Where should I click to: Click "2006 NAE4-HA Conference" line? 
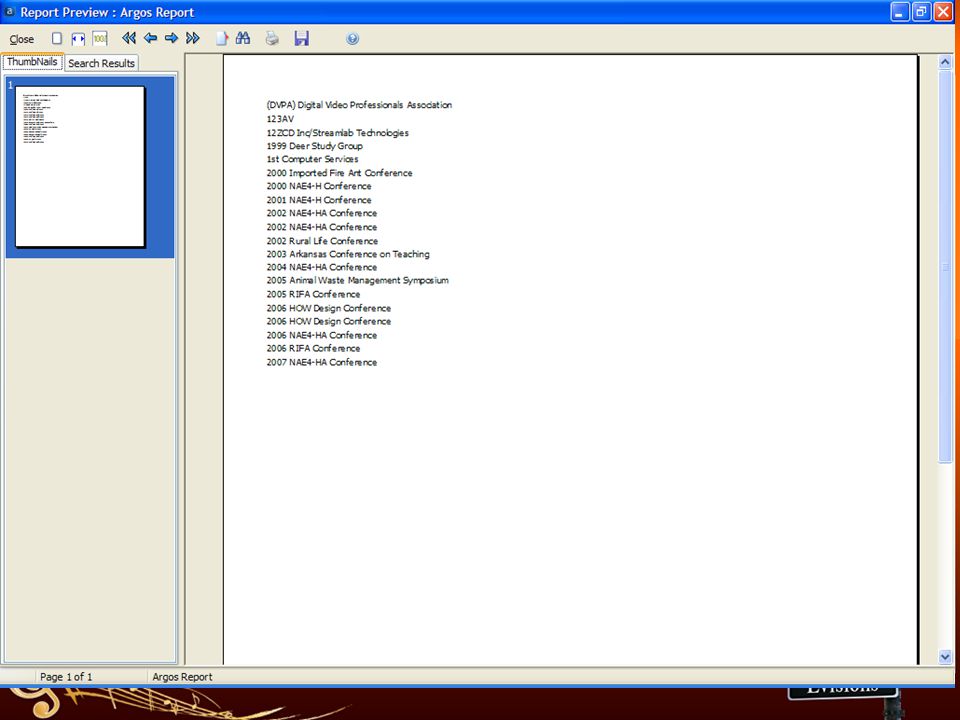pos(321,336)
